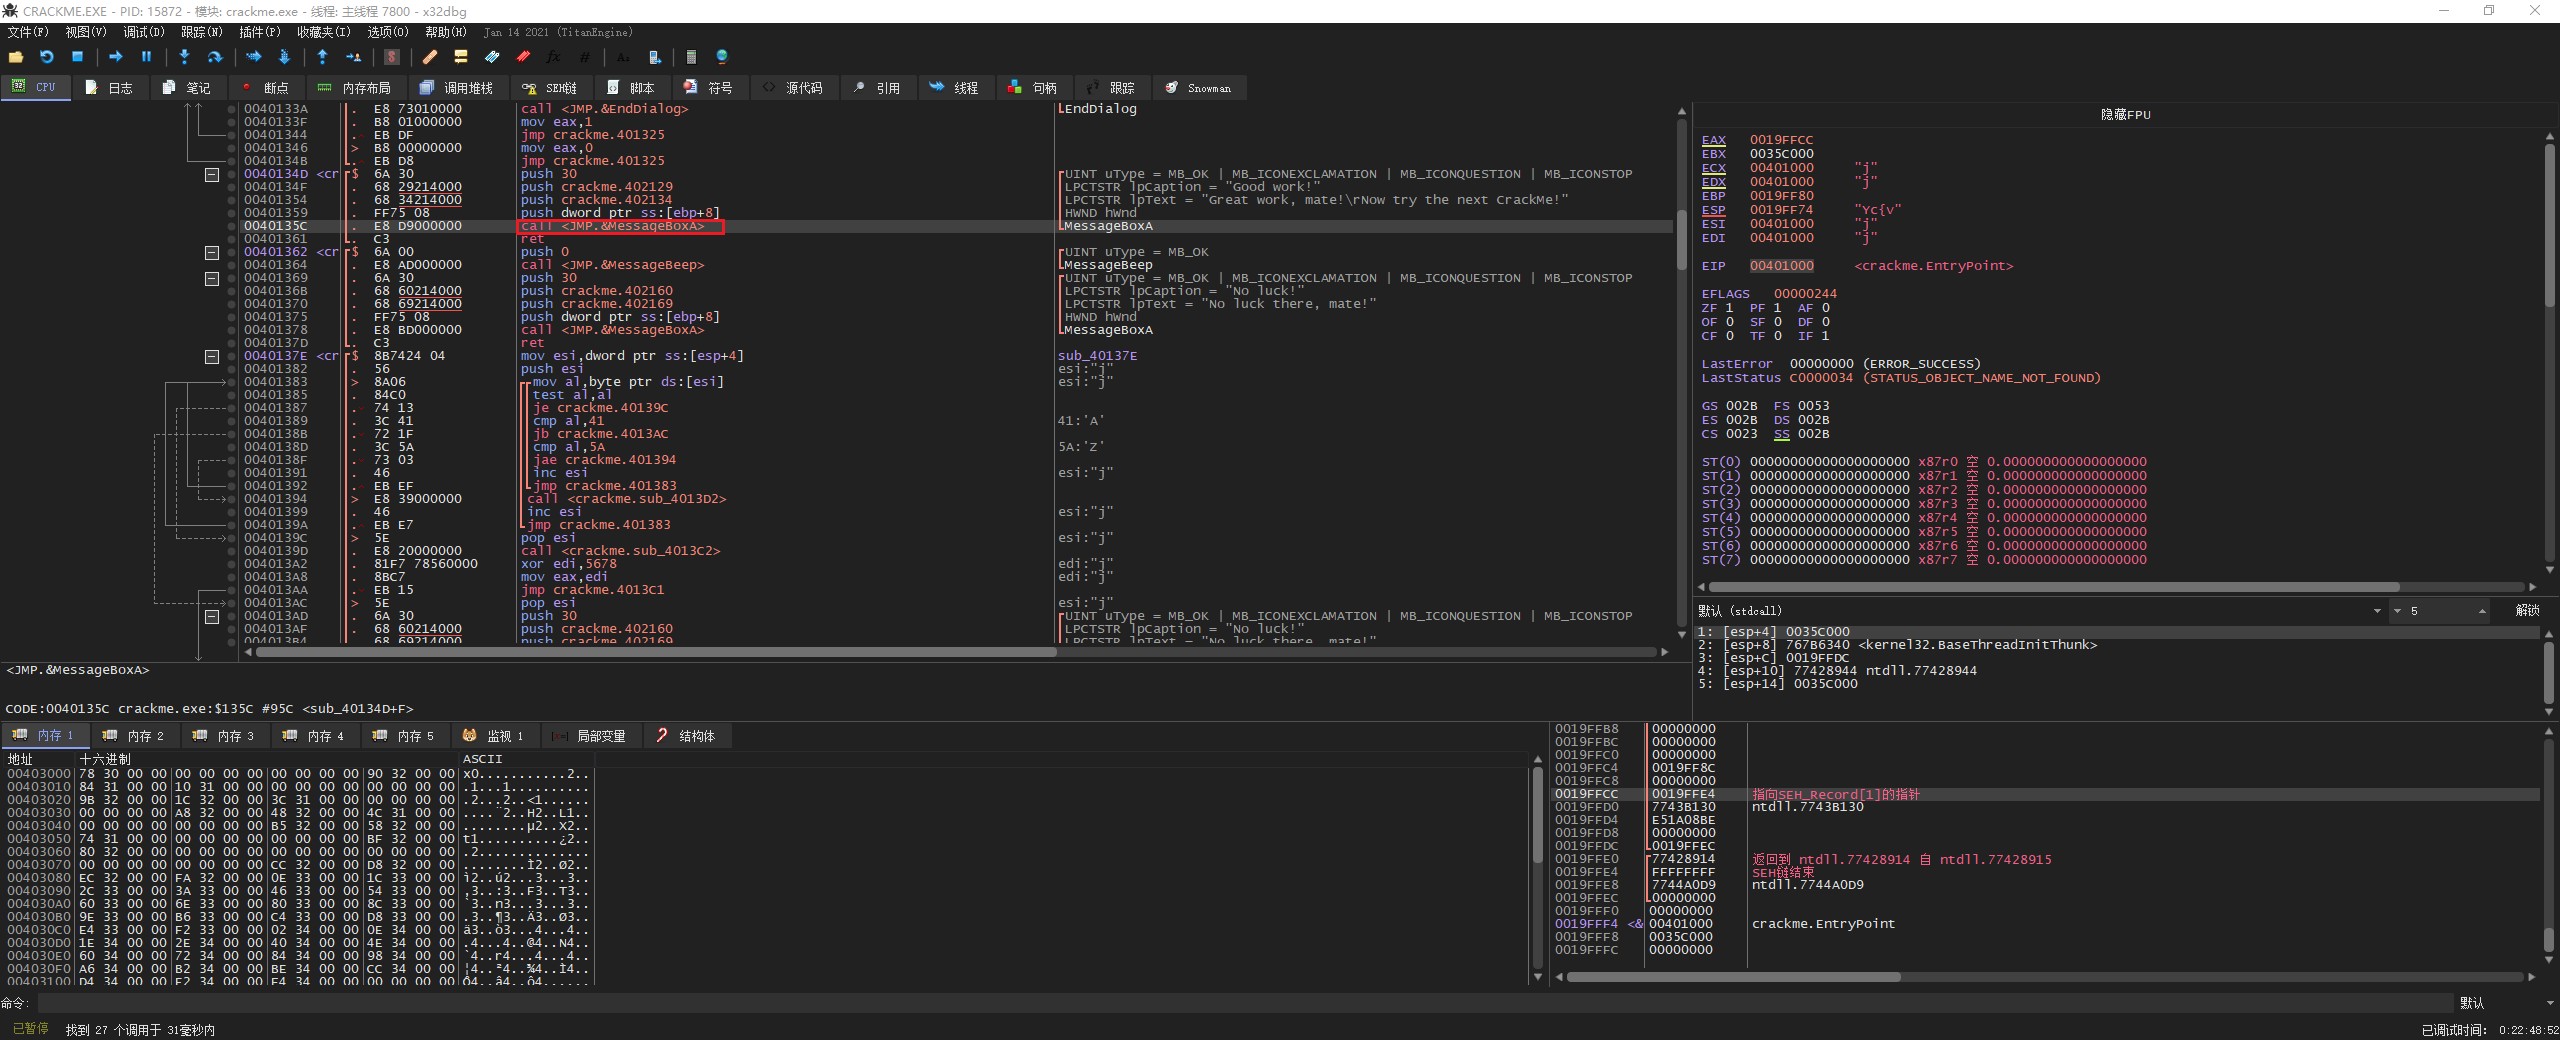
Task: Collapse the function block at 0040137E
Action: (211, 356)
